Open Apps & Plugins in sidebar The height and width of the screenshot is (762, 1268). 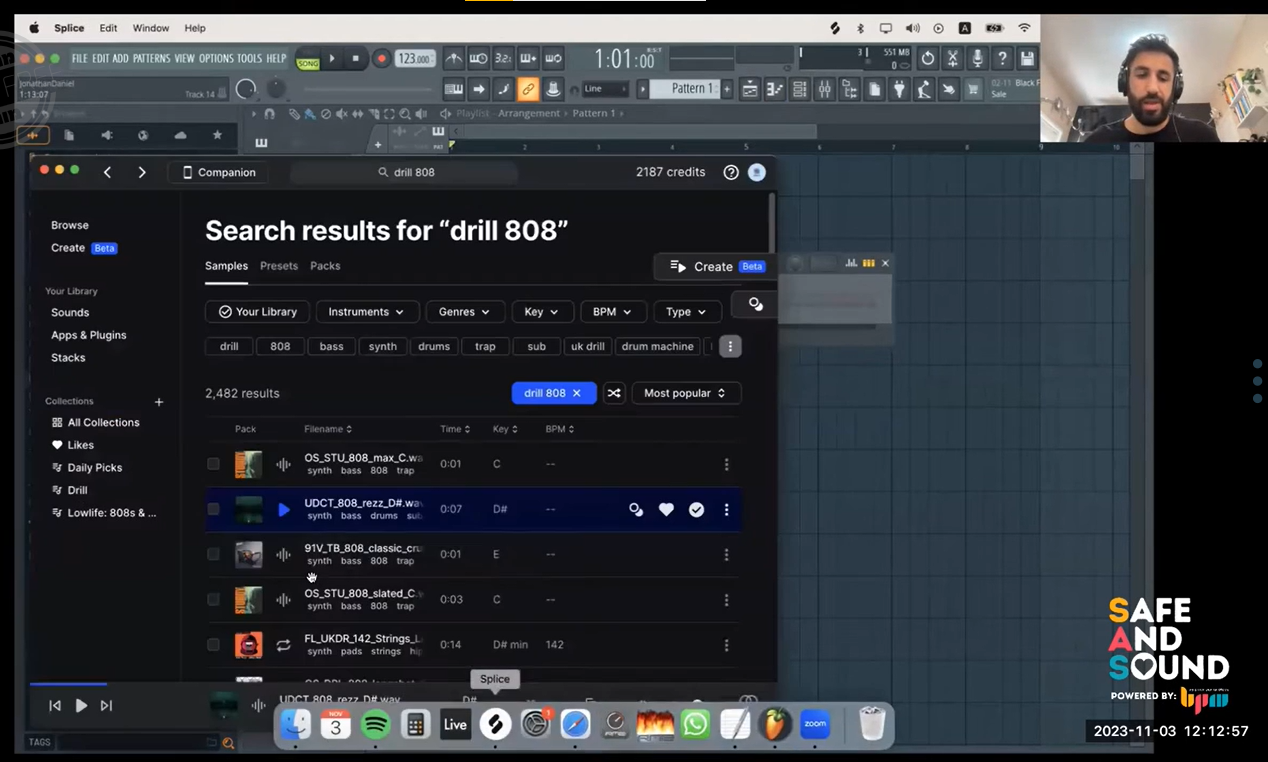89,335
